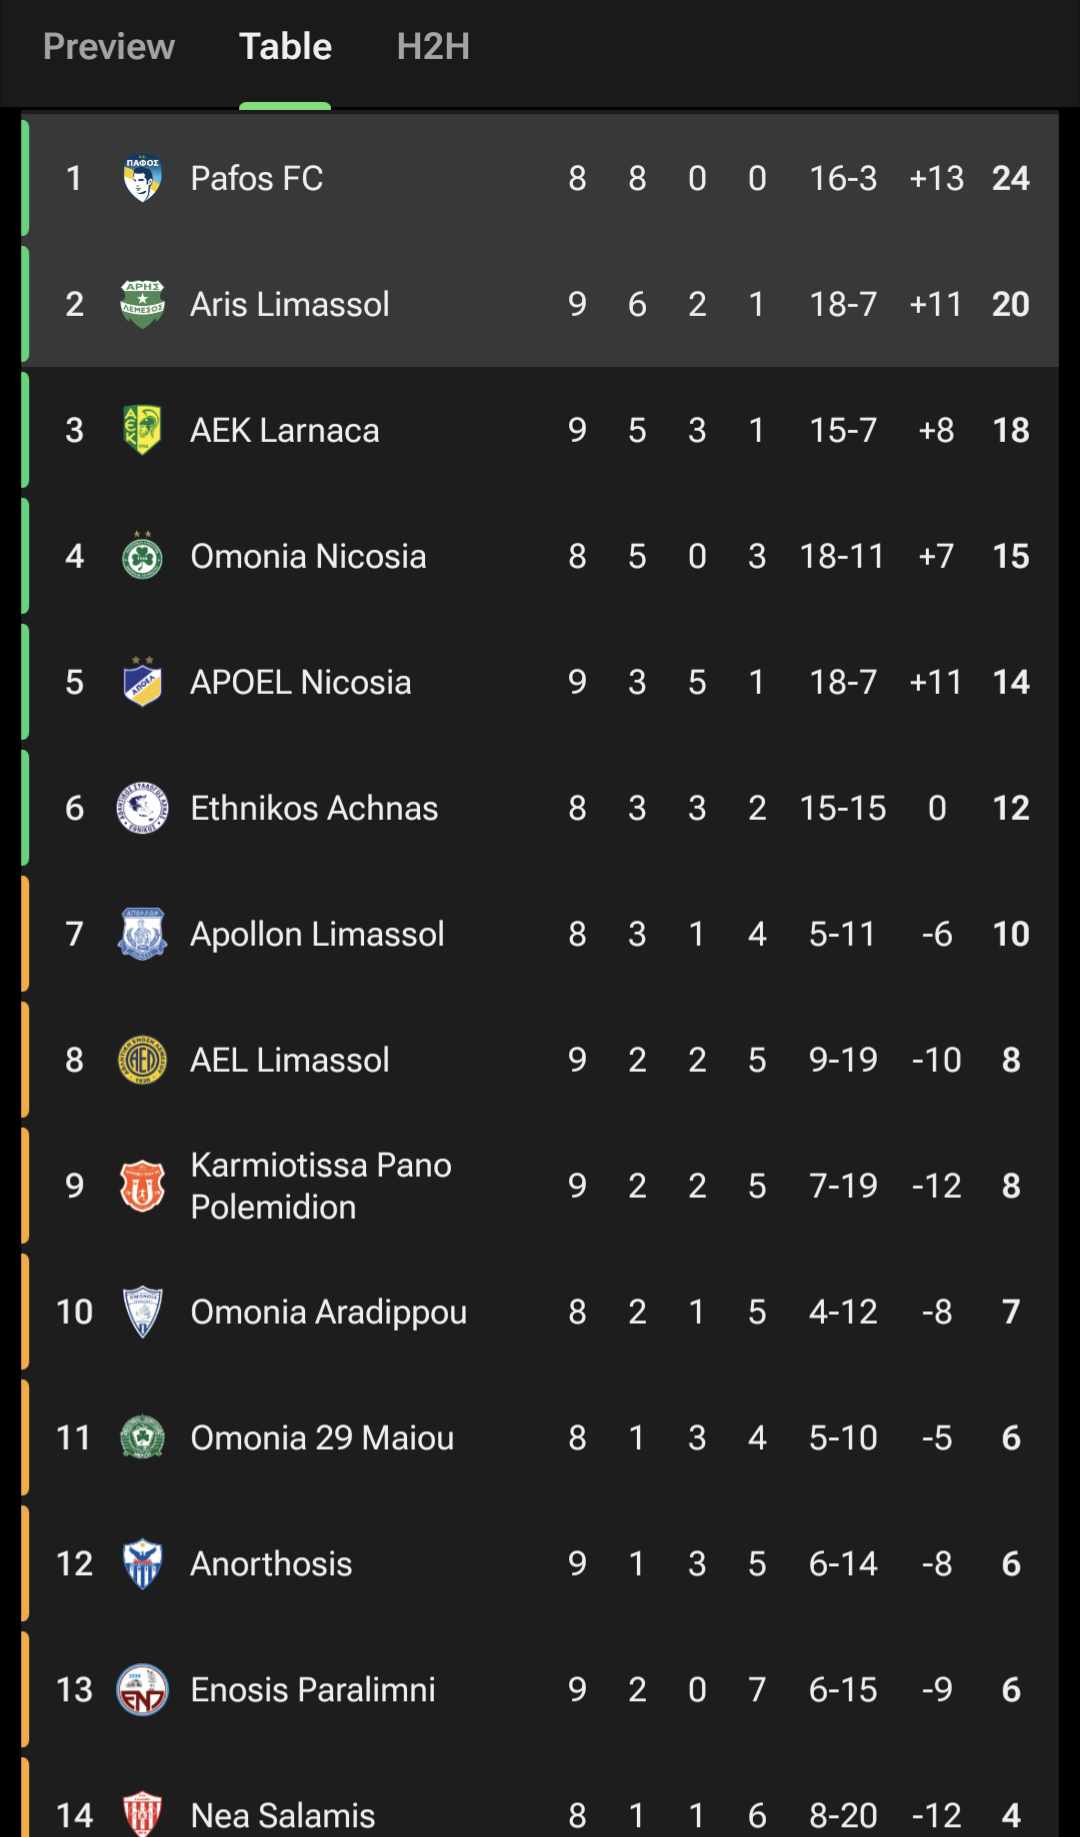Select the Table tab
Image resolution: width=1080 pixels, height=1837 pixels.
coord(285,46)
